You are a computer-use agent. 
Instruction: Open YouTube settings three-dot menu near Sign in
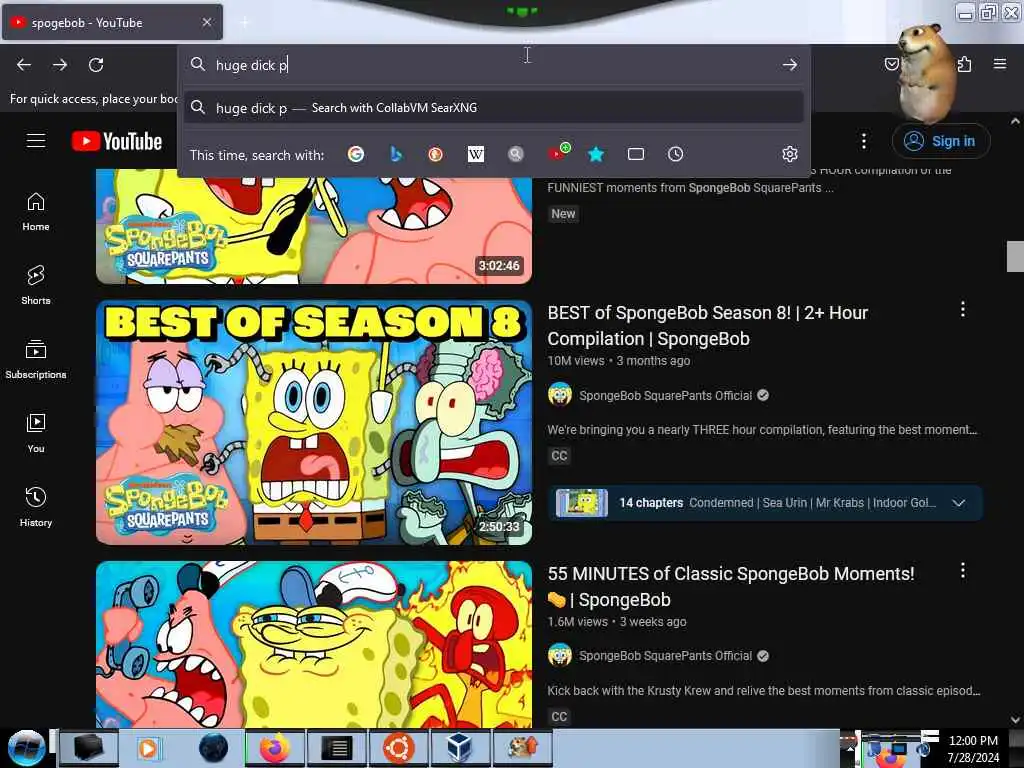(864, 141)
